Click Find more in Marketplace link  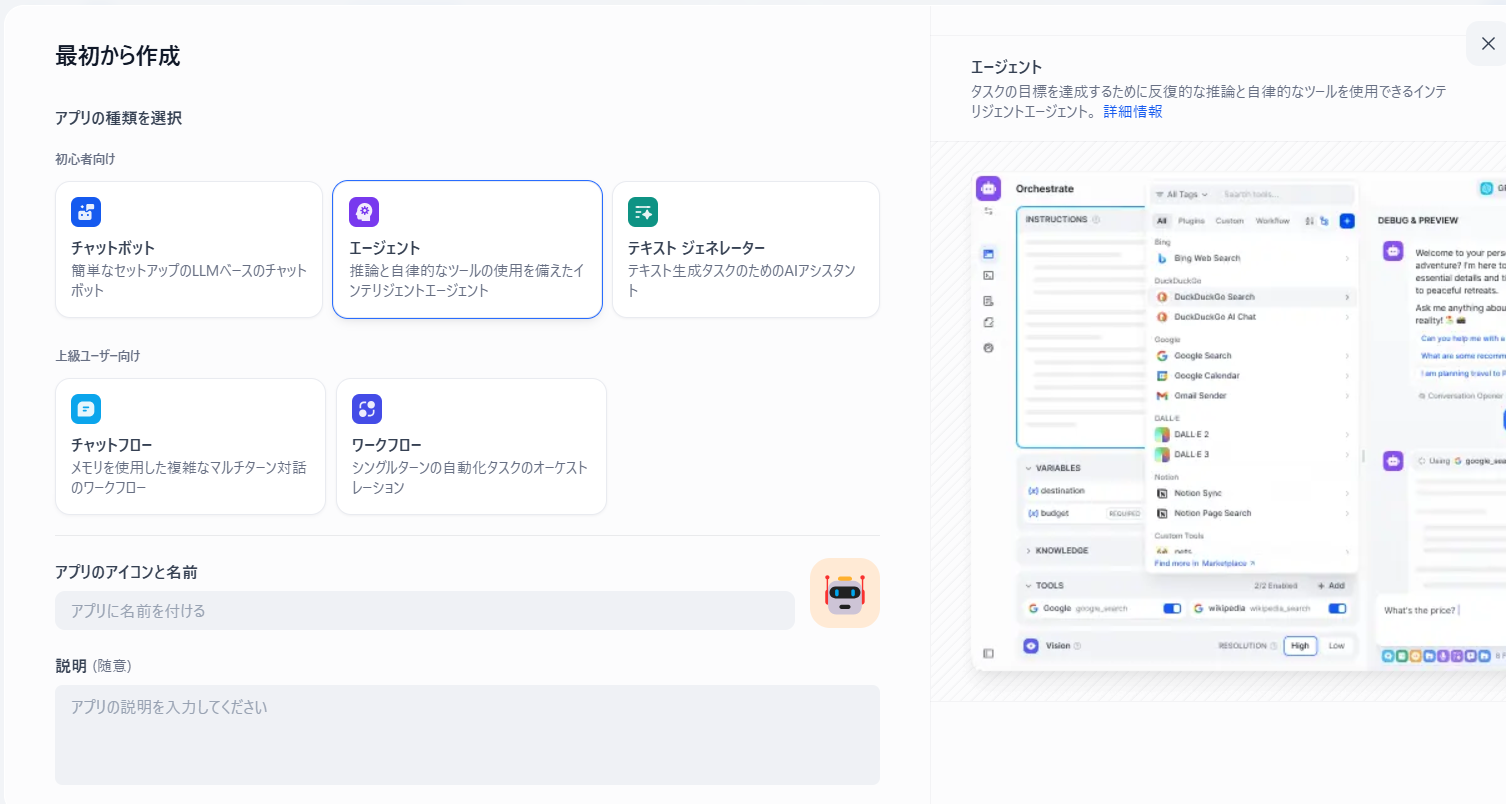click(x=1204, y=564)
